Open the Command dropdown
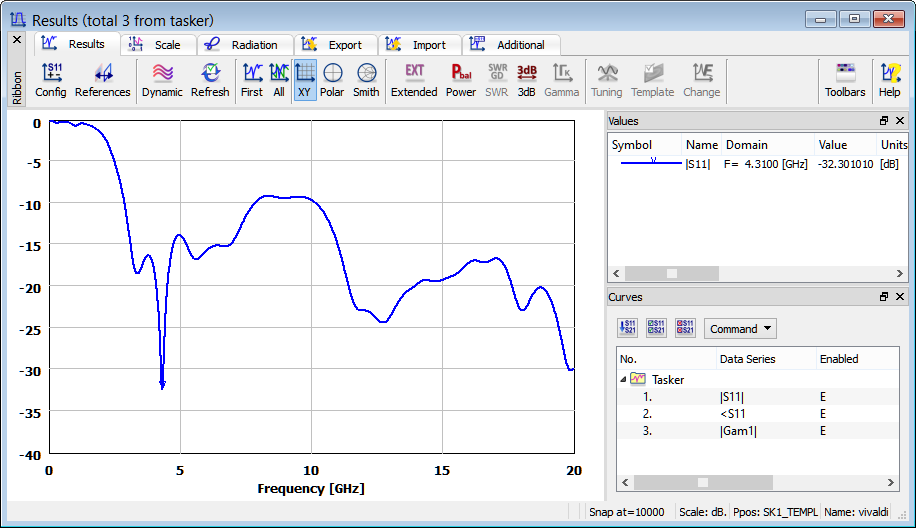Screen dimensions: 916x528 (x=740, y=329)
